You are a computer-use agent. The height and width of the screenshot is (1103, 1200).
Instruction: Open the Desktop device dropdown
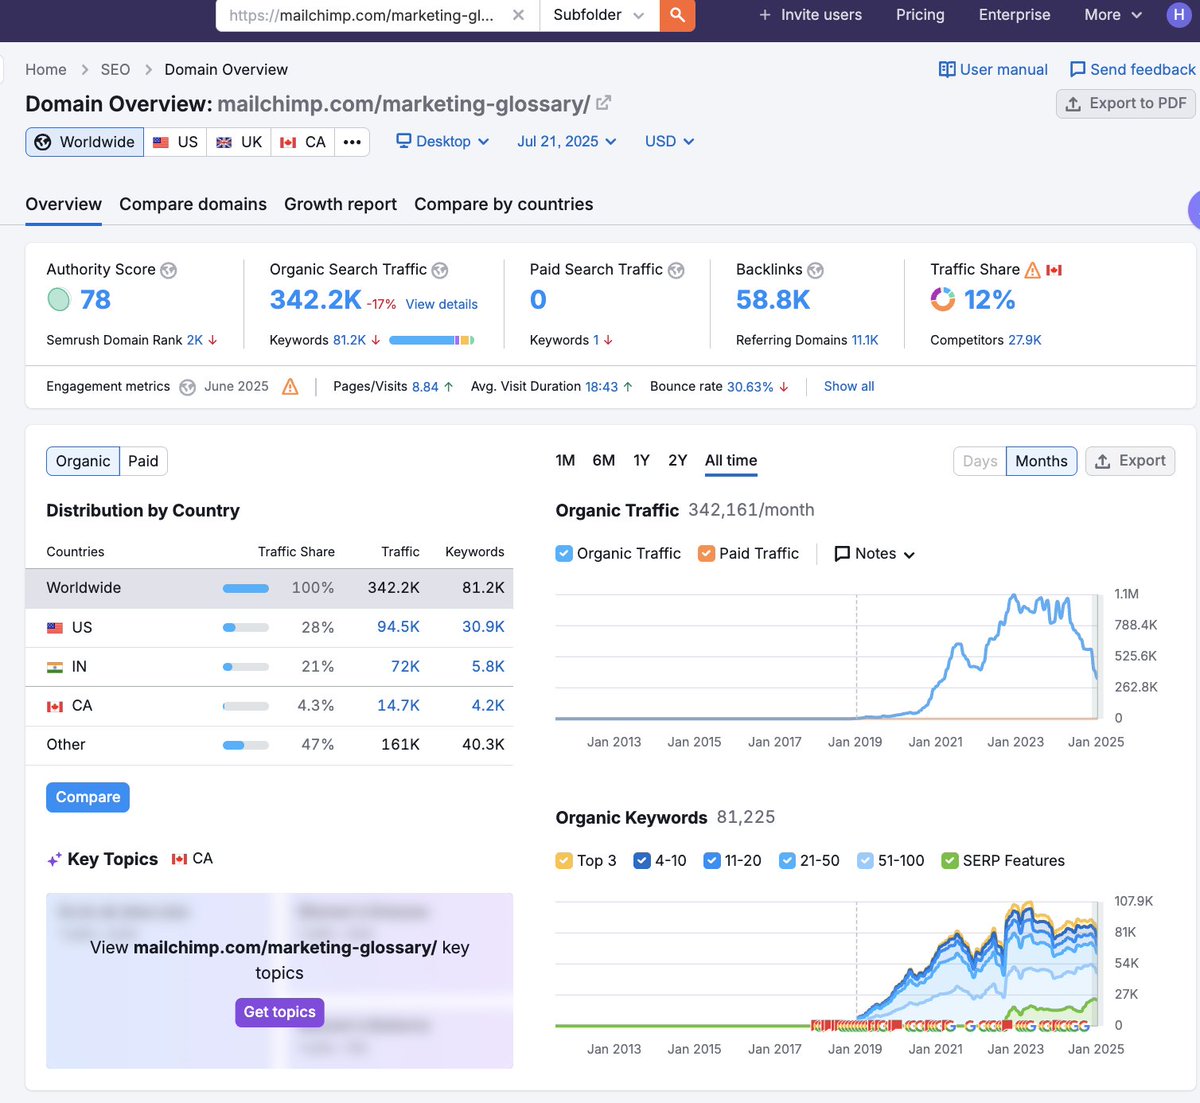[x=443, y=142]
